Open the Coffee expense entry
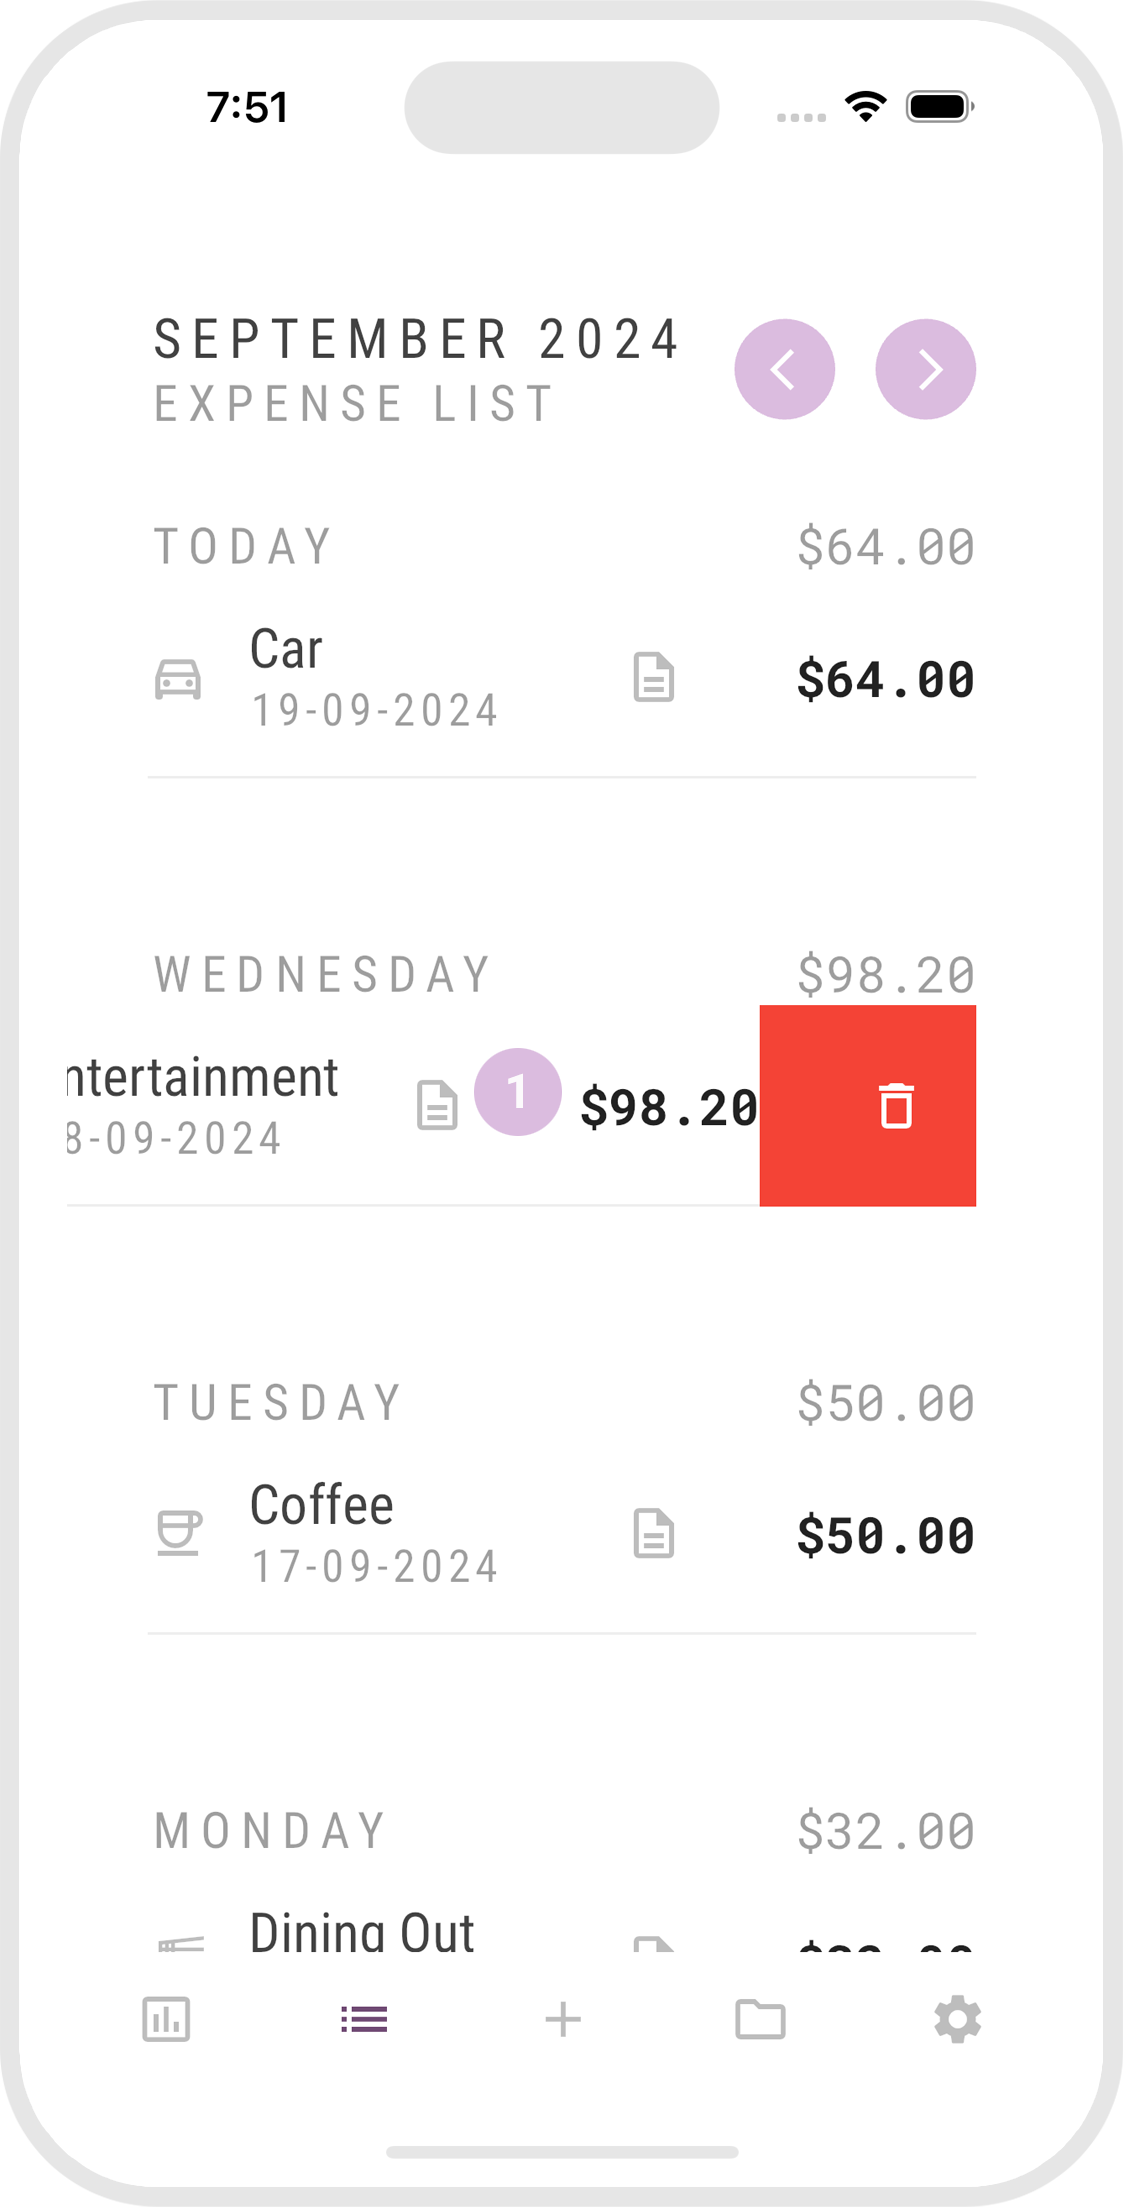The width and height of the screenshot is (1123, 2207). click(374, 1533)
